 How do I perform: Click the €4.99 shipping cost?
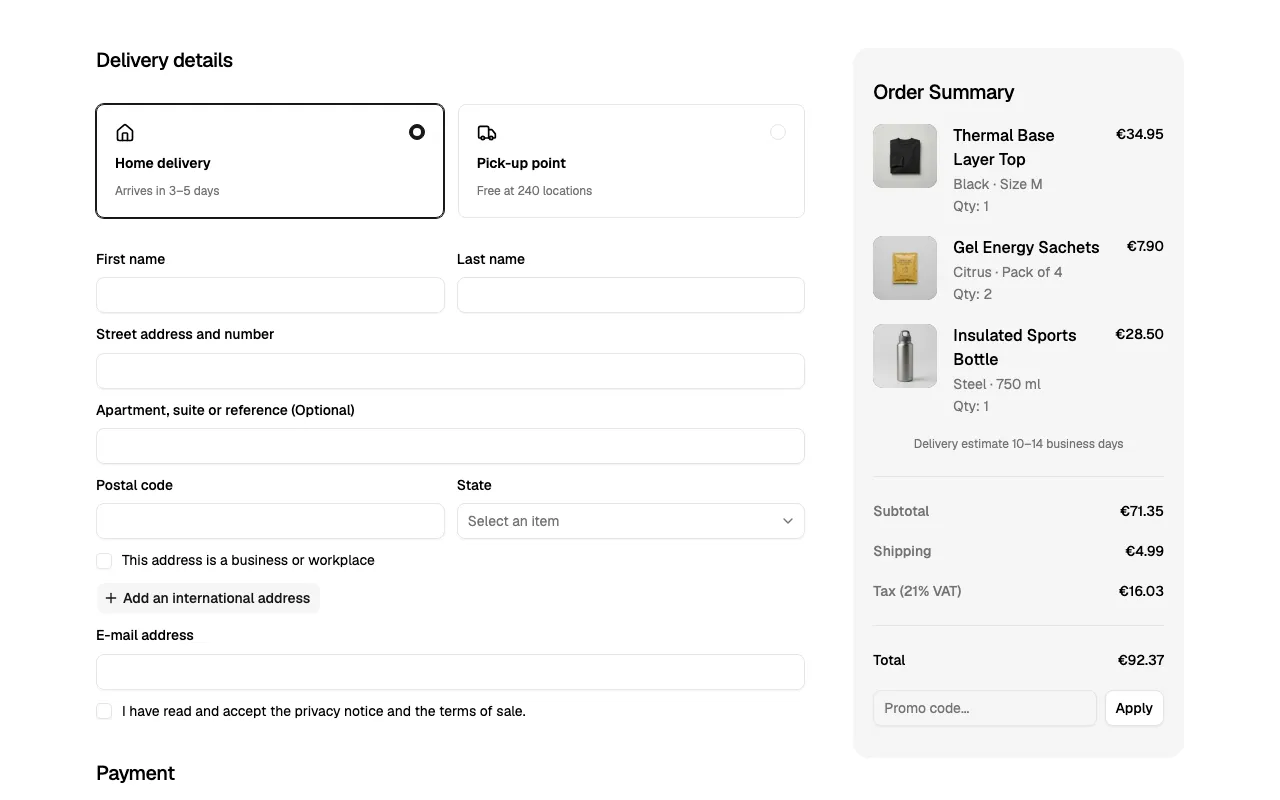click(x=1144, y=551)
